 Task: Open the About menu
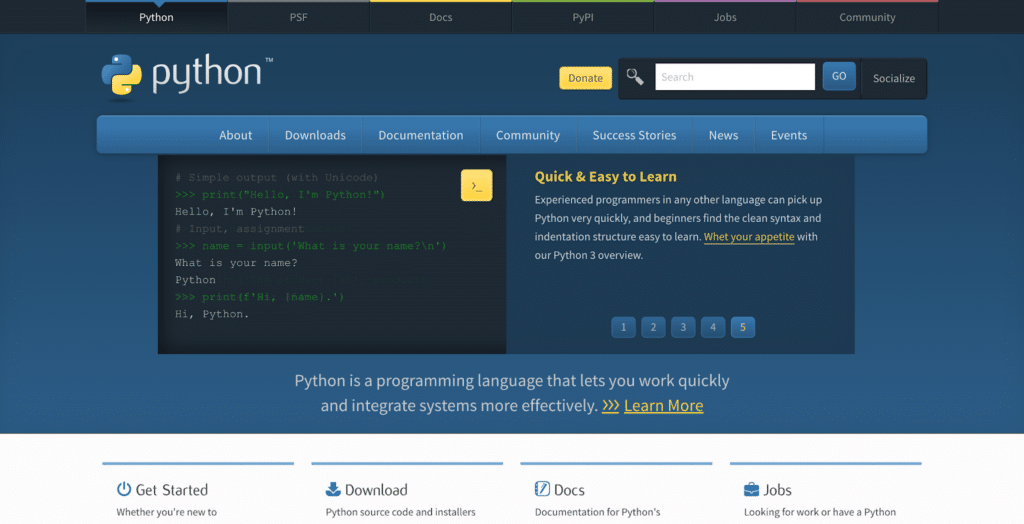click(x=235, y=135)
